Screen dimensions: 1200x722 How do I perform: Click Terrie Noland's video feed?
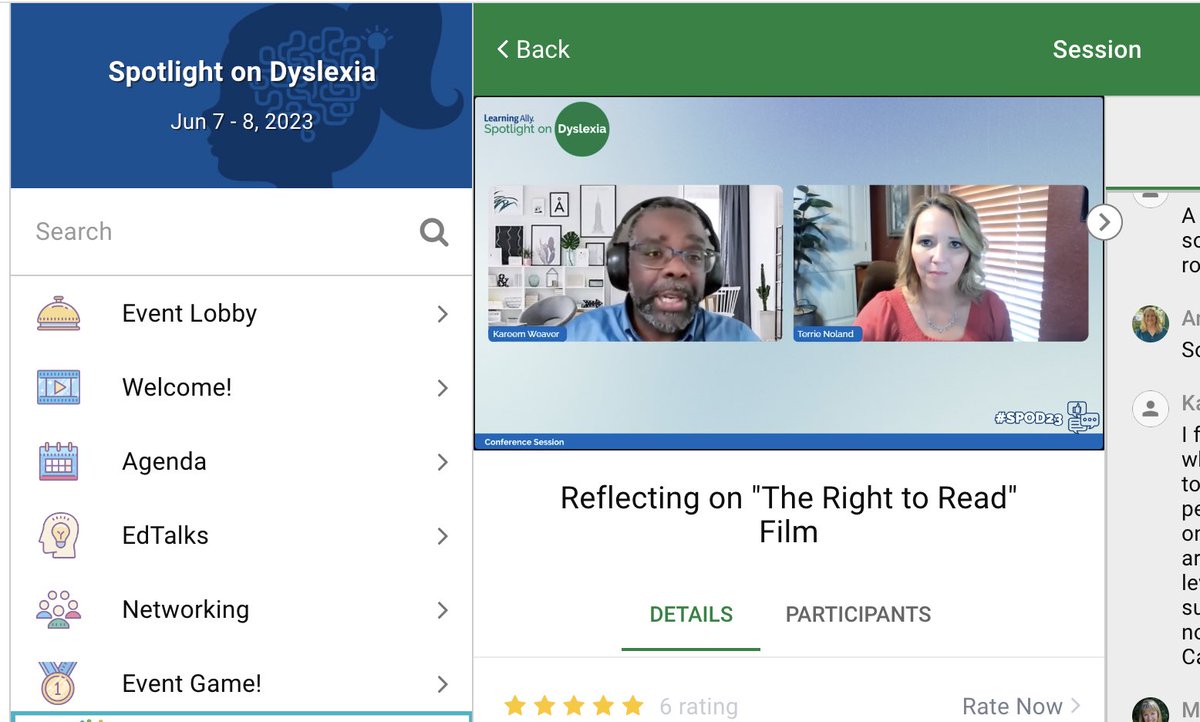tap(941, 263)
